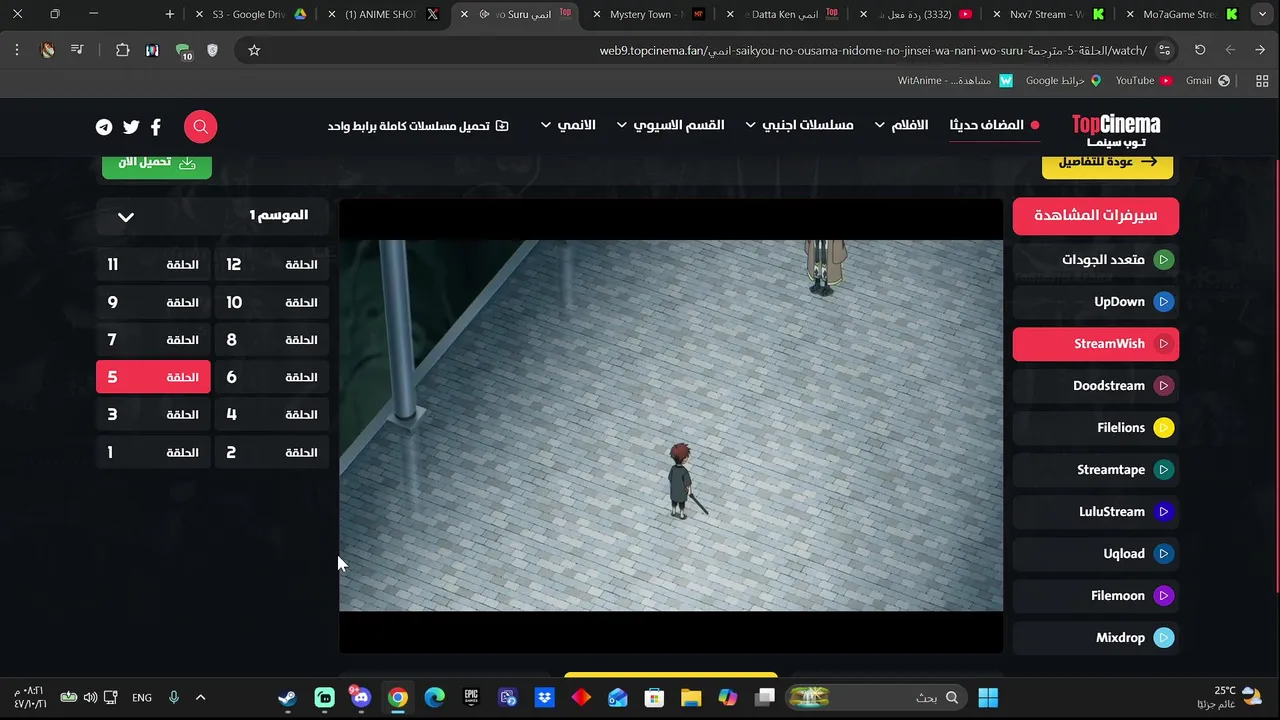Open episode الحلقة 10
This screenshot has width=1280, height=720.
[x=272, y=302]
